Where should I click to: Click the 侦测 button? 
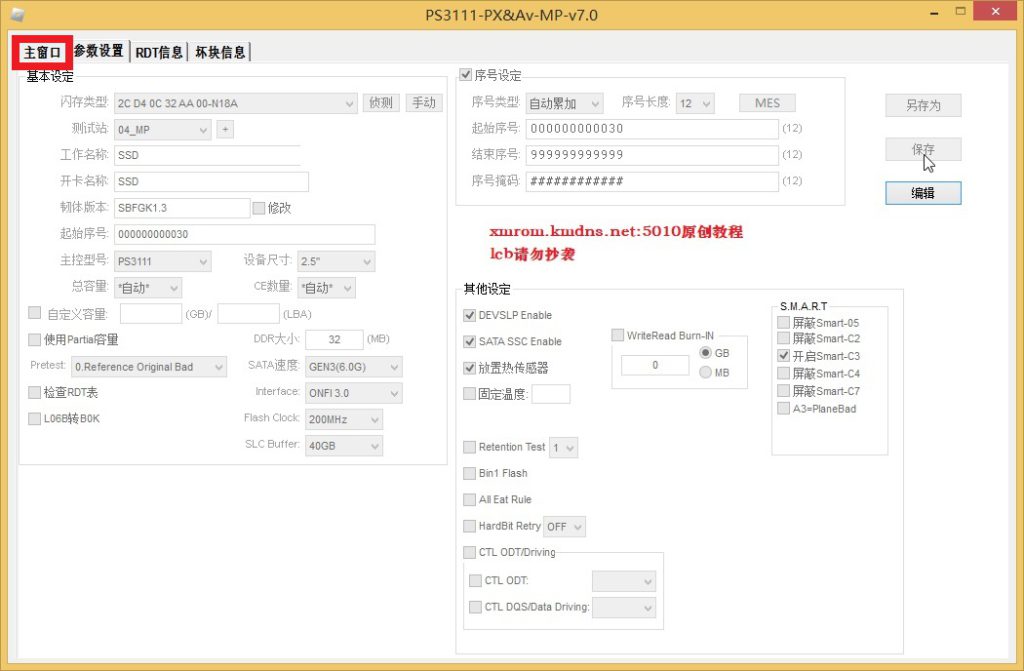click(381, 103)
